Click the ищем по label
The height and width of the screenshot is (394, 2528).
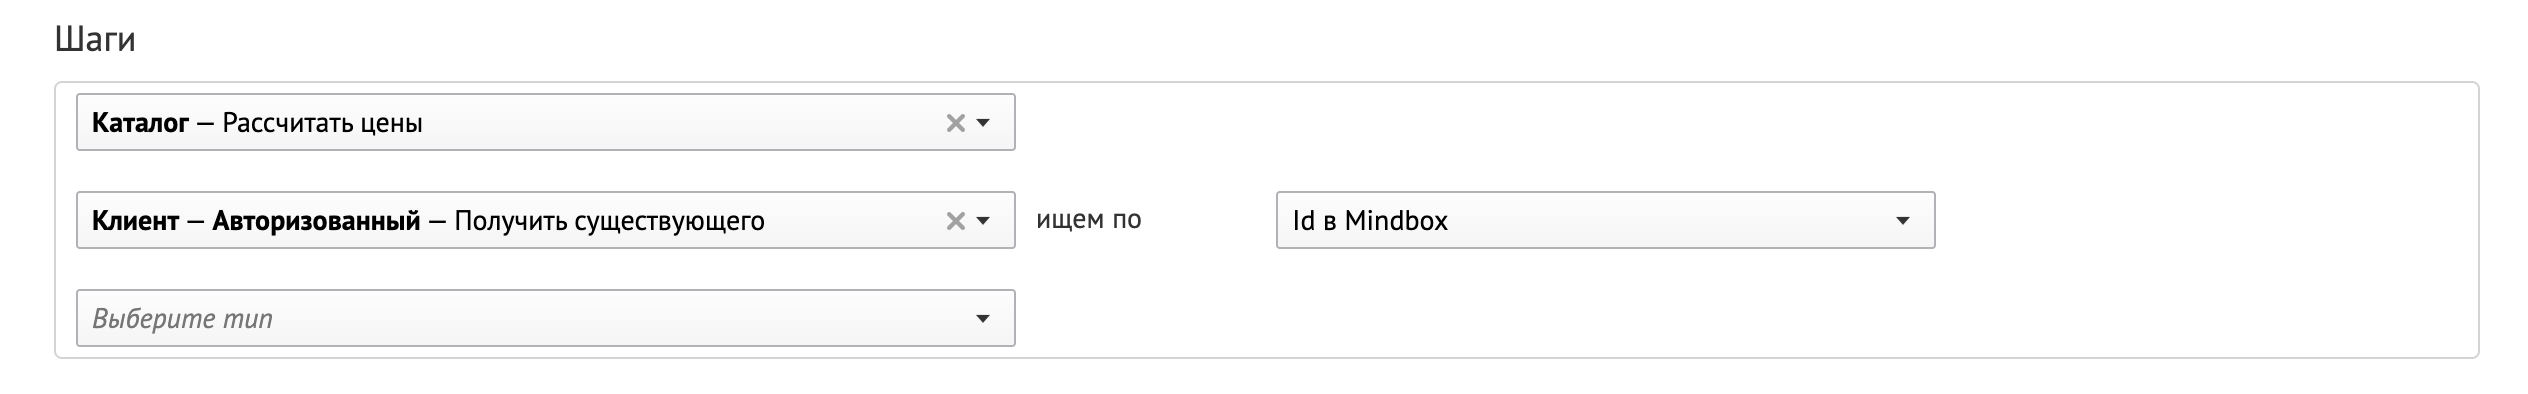1088,220
